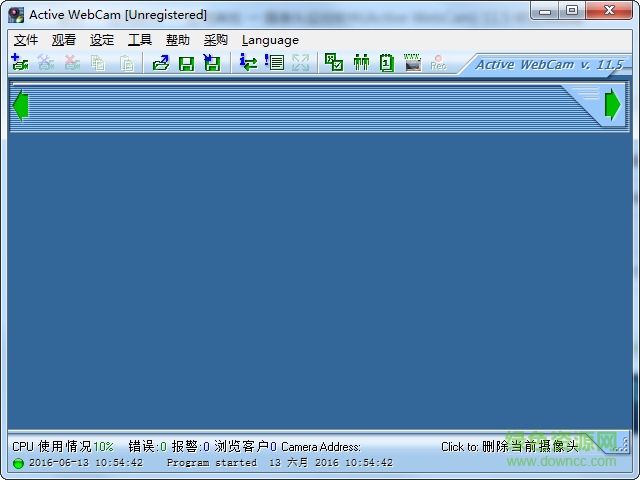The width and height of the screenshot is (640, 480).
Task: Click the application icon in title bar
Action: 16,15
